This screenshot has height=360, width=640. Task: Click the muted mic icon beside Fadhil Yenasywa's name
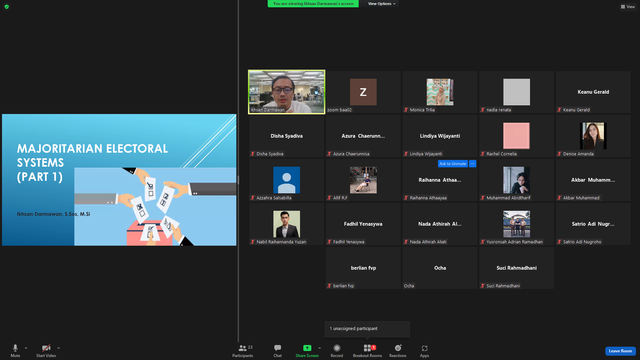click(x=329, y=242)
